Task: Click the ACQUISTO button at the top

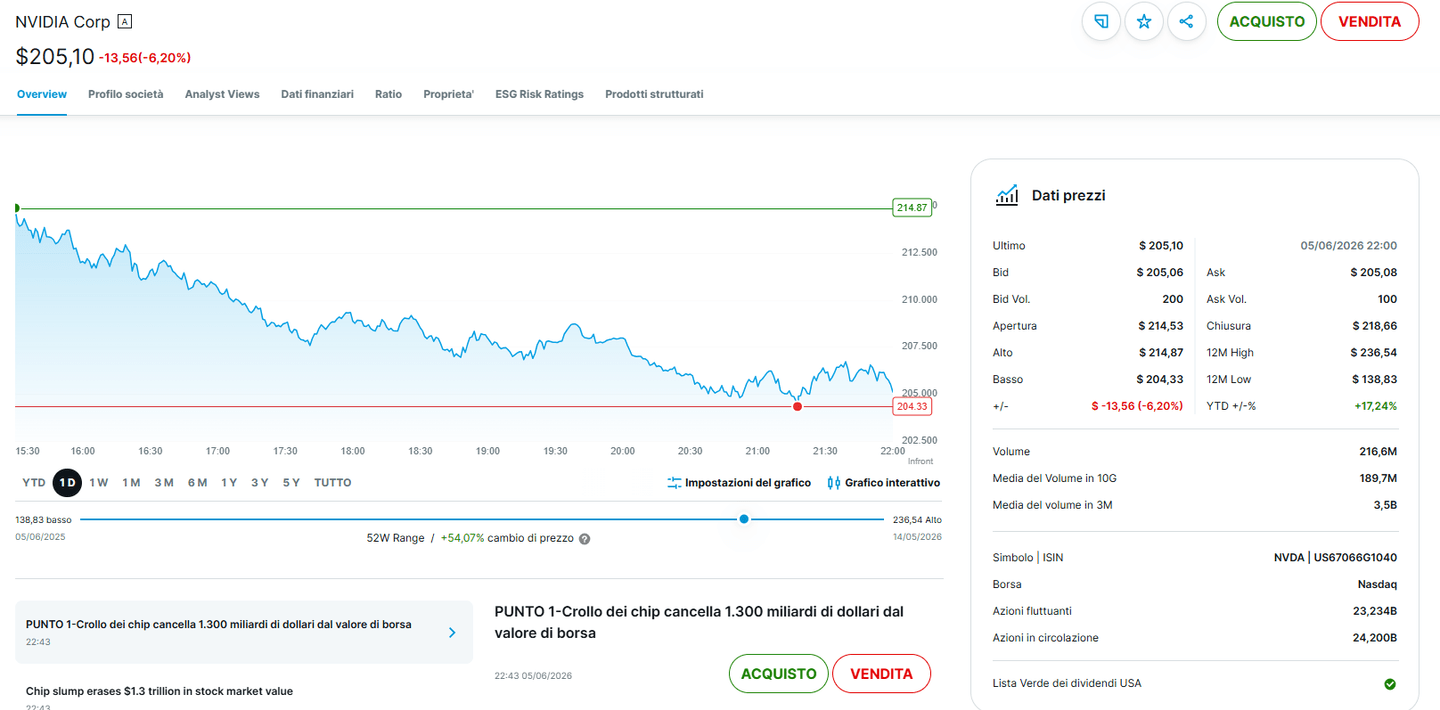Action: [1266, 21]
